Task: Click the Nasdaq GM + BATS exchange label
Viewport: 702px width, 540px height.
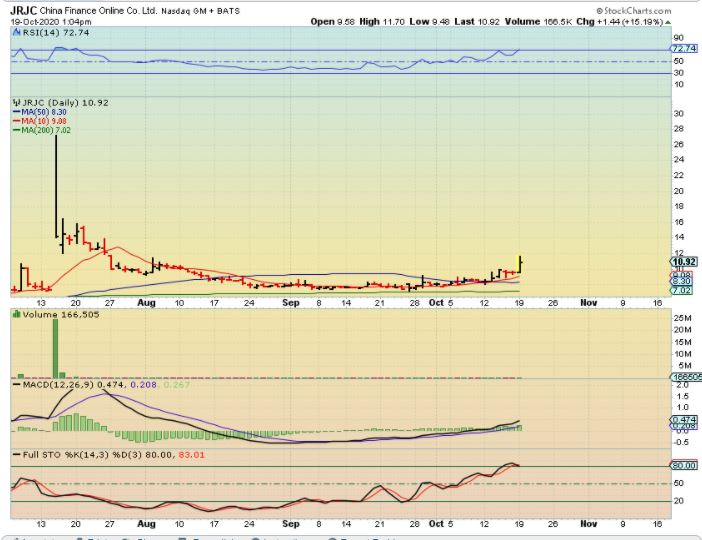Action: [200, 11]
